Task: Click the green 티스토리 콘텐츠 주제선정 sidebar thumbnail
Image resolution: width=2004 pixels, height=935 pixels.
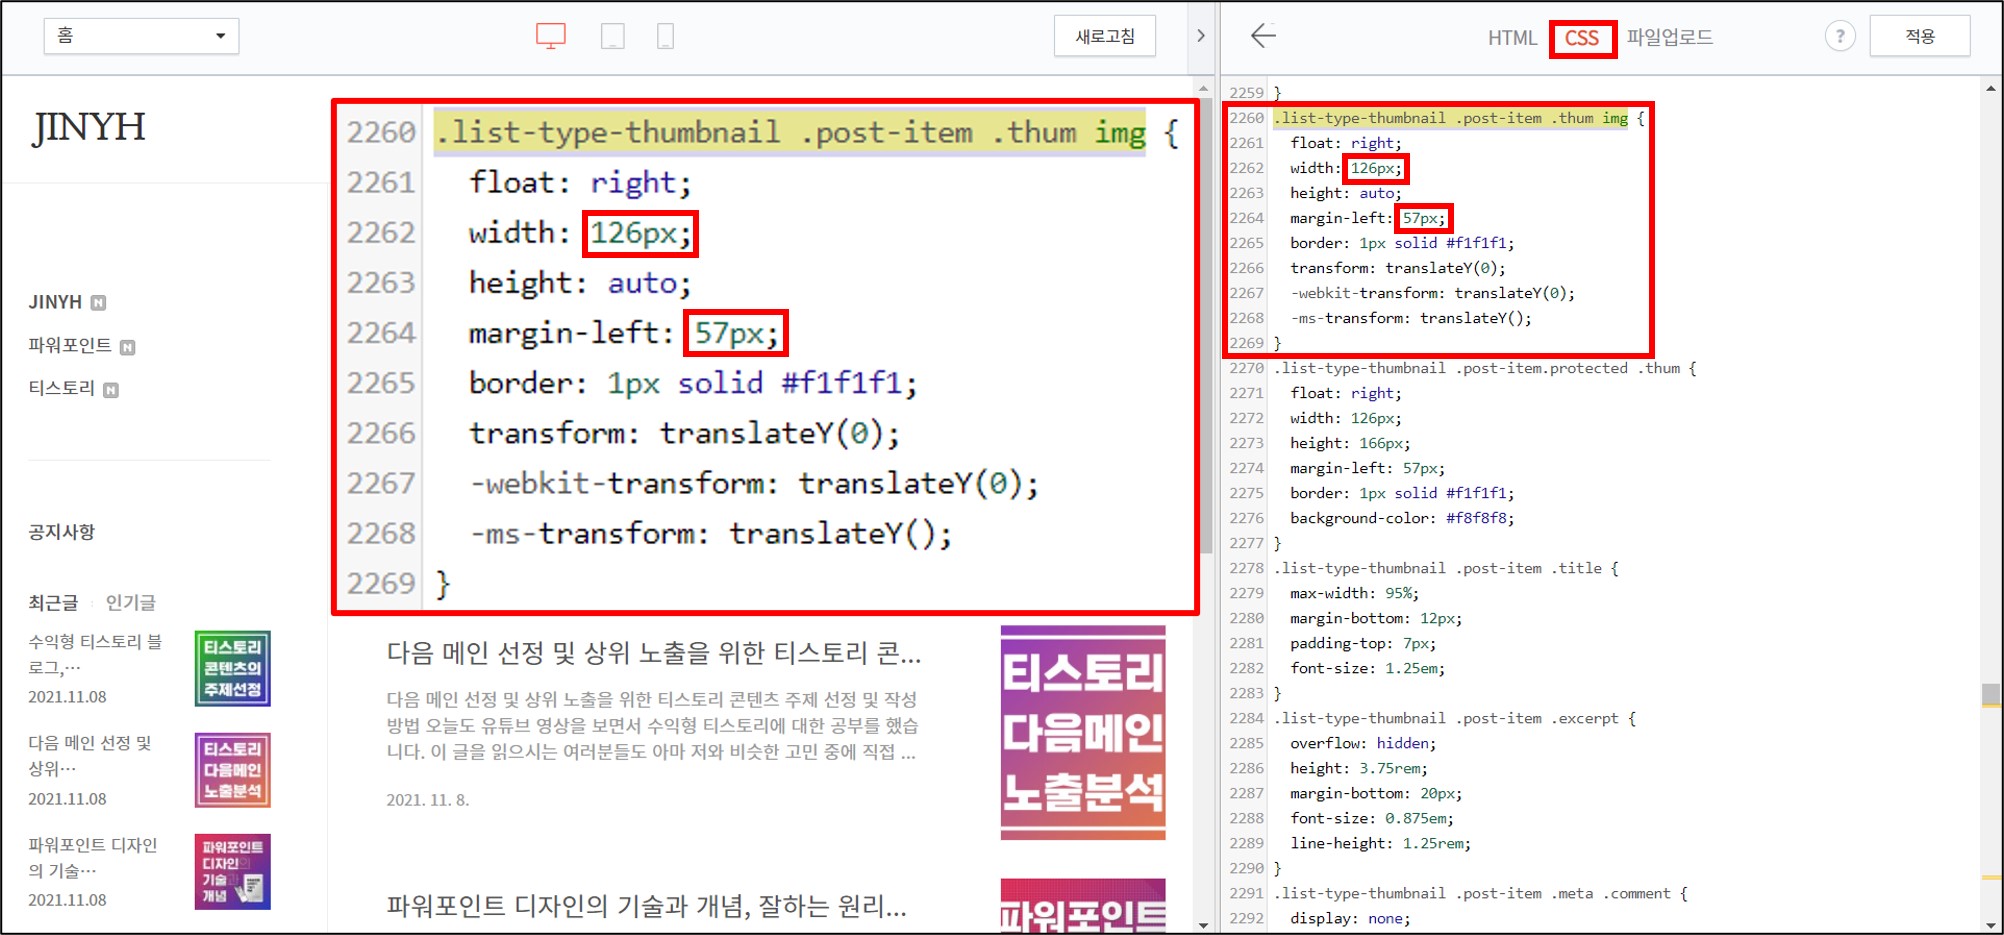Action: (233, 668)
